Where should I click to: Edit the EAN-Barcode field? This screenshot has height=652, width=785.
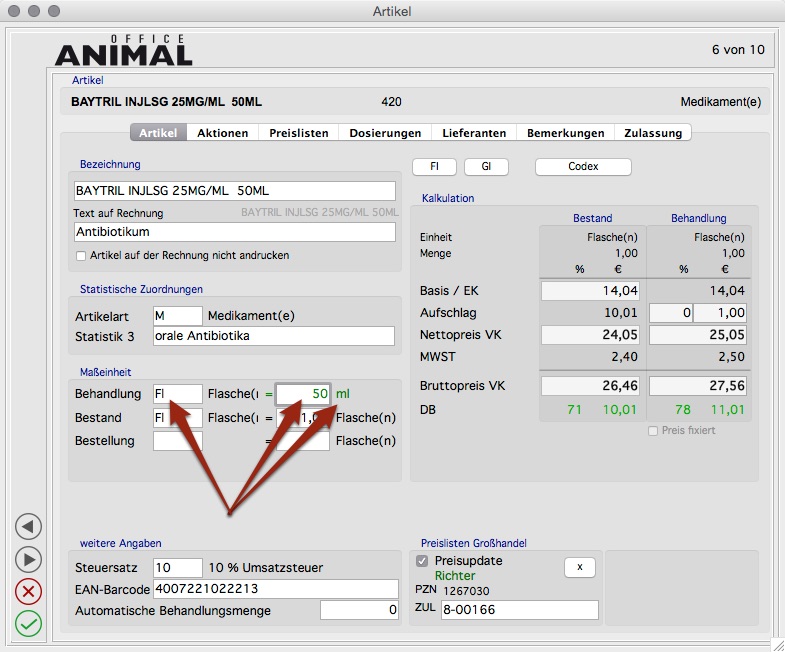276,589
